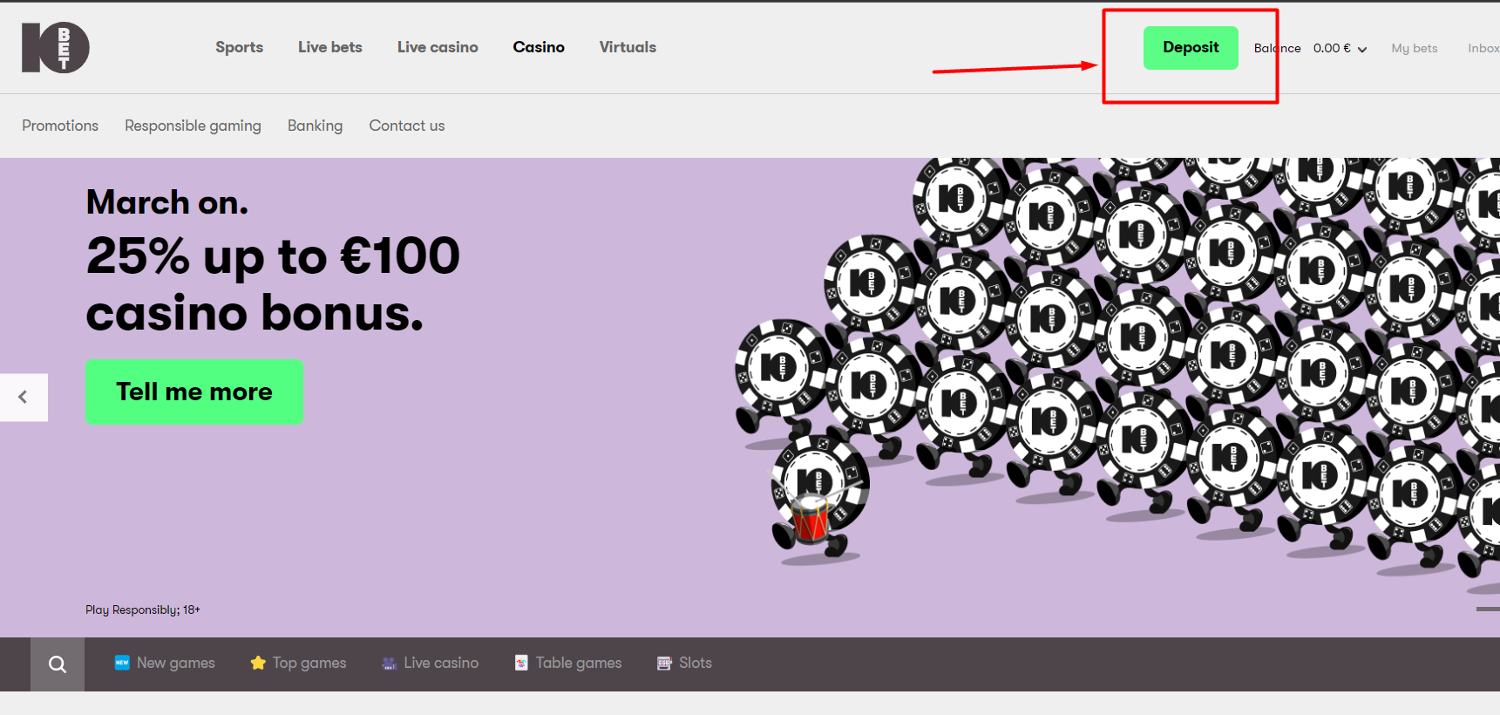This screenshot has width=1500, height=715.
Task: Open the Promotions link
Action: pos(60,126)
